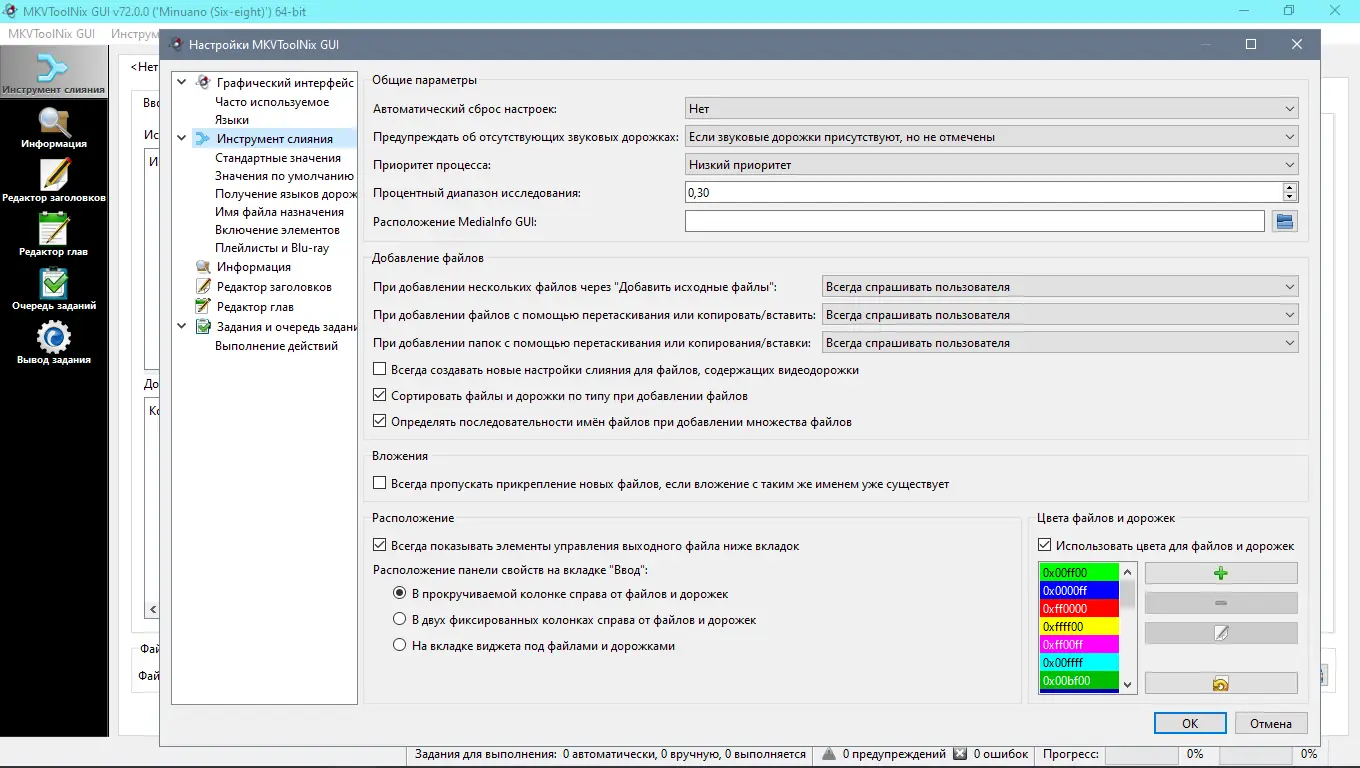
Task: Click the pencil icon to edit selected color
Action: click(x=1220, y=632)
